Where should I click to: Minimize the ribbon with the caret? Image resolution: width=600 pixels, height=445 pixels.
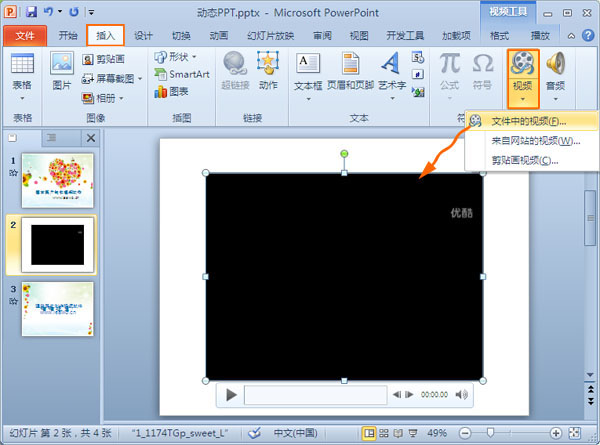[x=571, y=36]
